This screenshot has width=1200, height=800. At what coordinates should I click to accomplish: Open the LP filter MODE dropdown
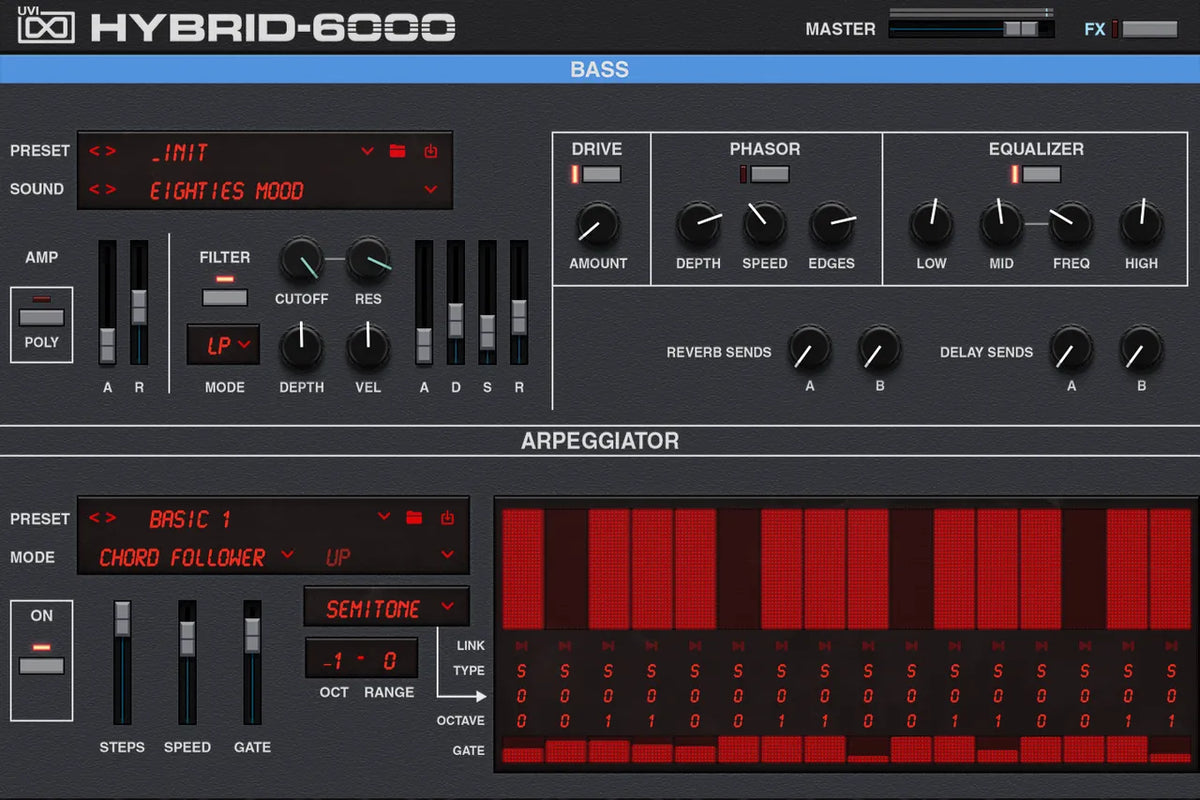[222, 344]
